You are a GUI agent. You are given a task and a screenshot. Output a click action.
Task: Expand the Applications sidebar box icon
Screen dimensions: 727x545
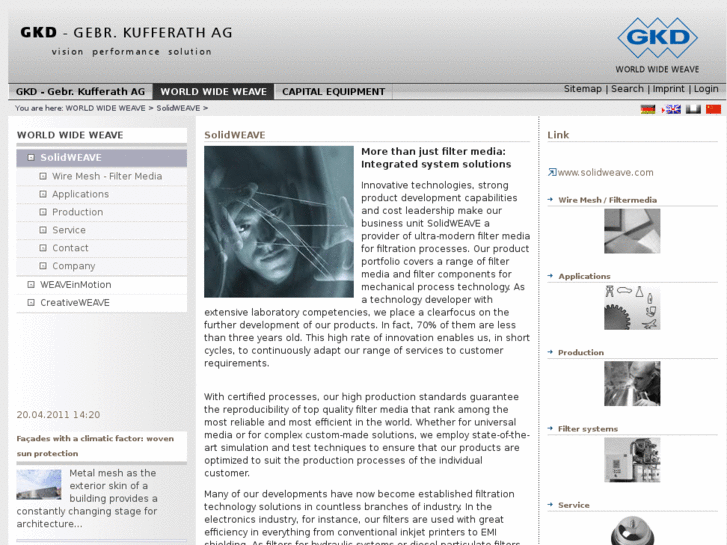[x=43, y=194]
